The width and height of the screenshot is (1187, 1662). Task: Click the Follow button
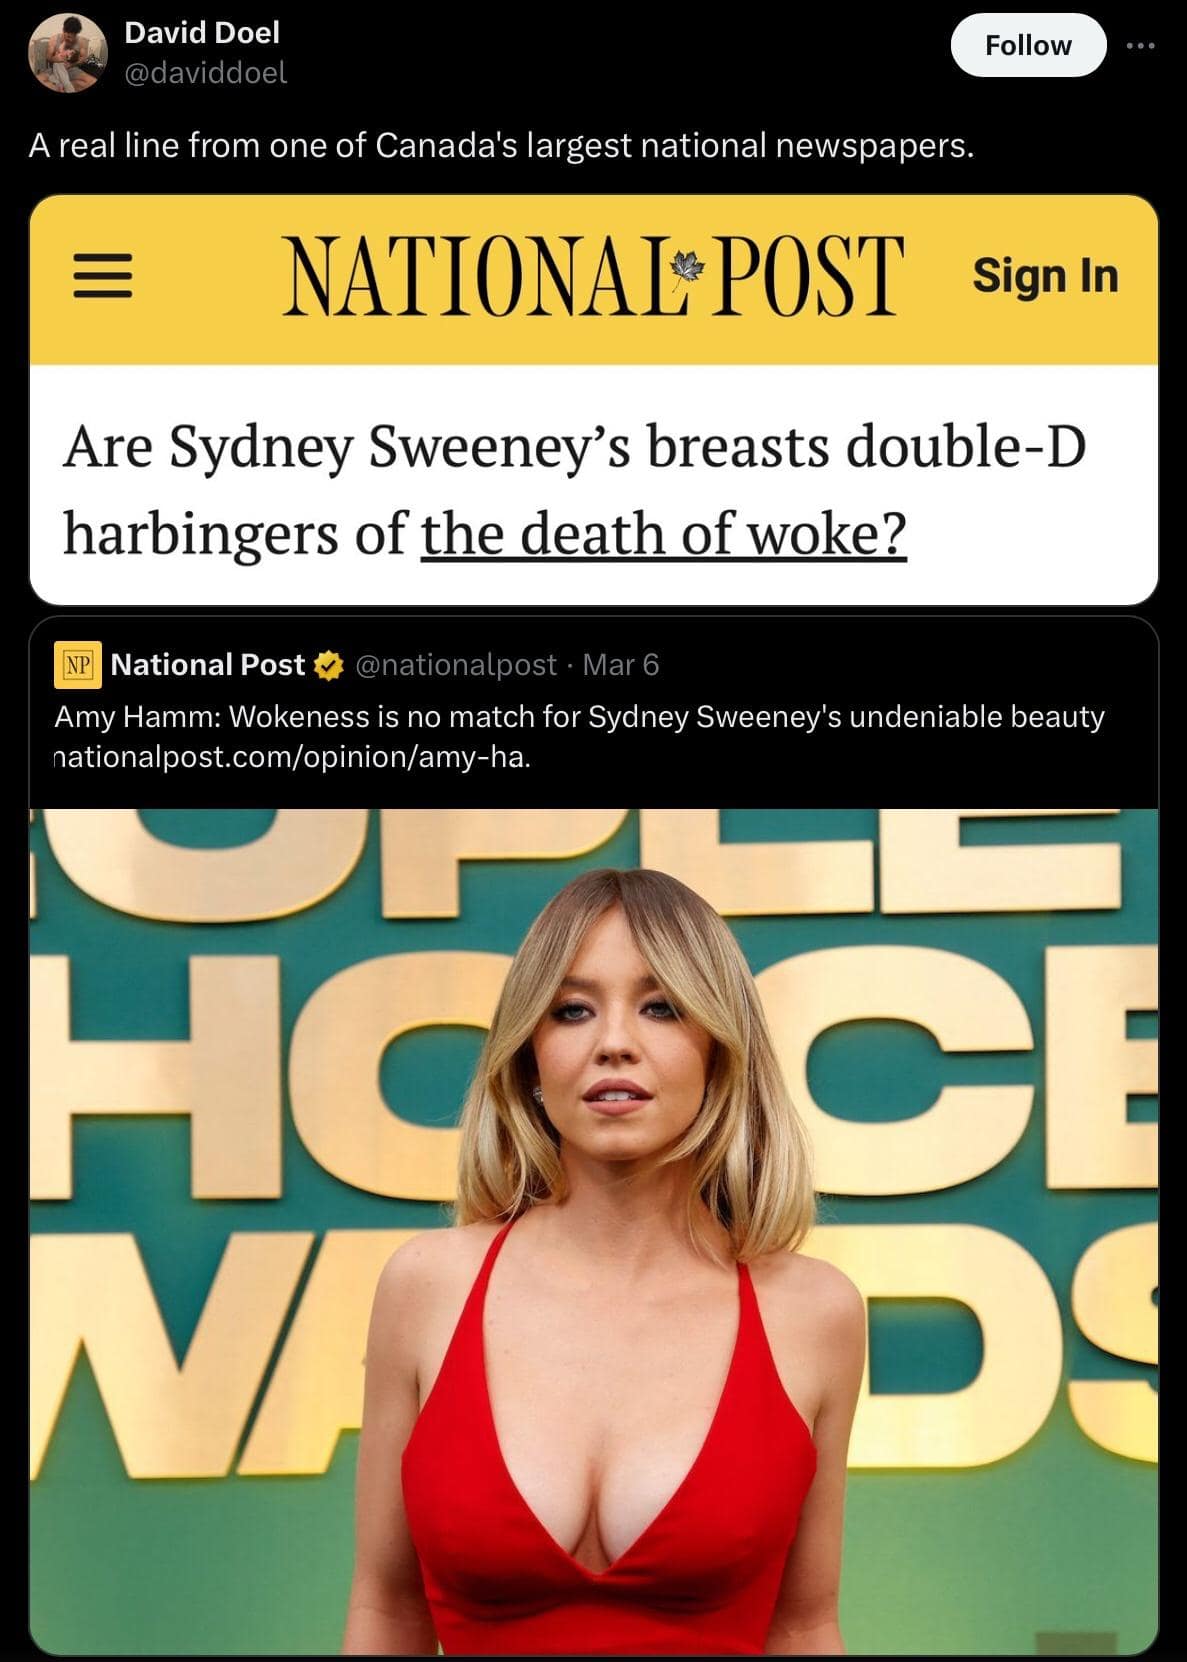1027,45
